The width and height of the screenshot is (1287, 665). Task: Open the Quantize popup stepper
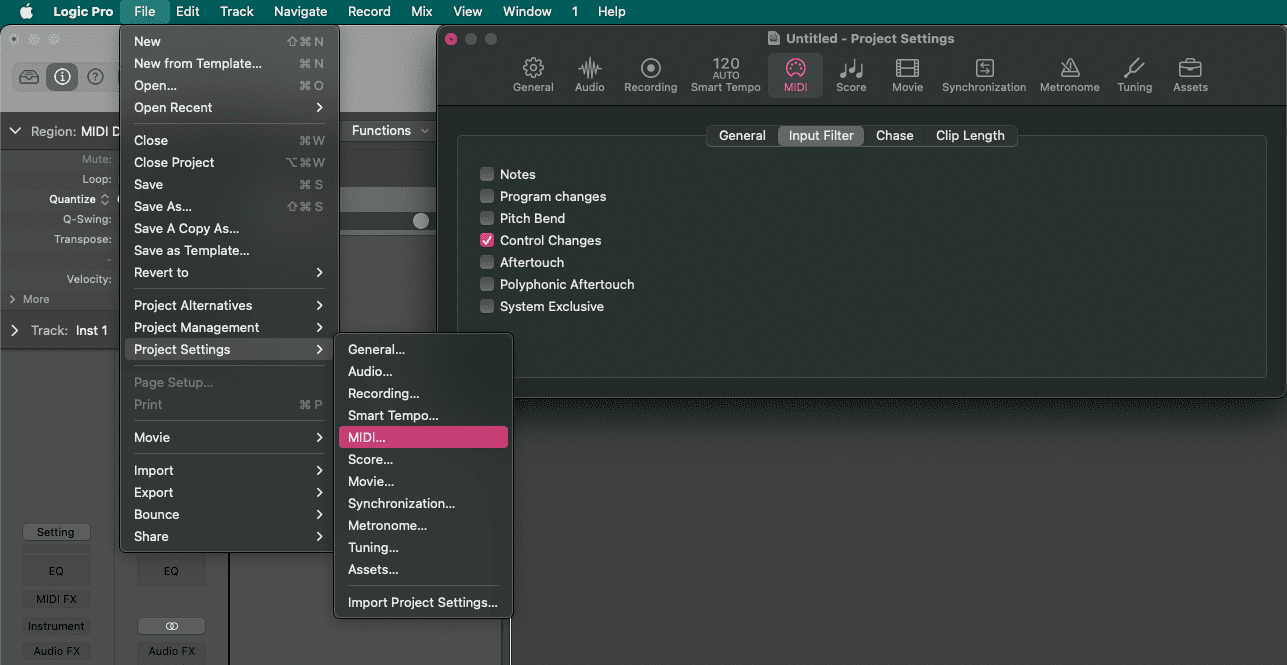[105, 199]
